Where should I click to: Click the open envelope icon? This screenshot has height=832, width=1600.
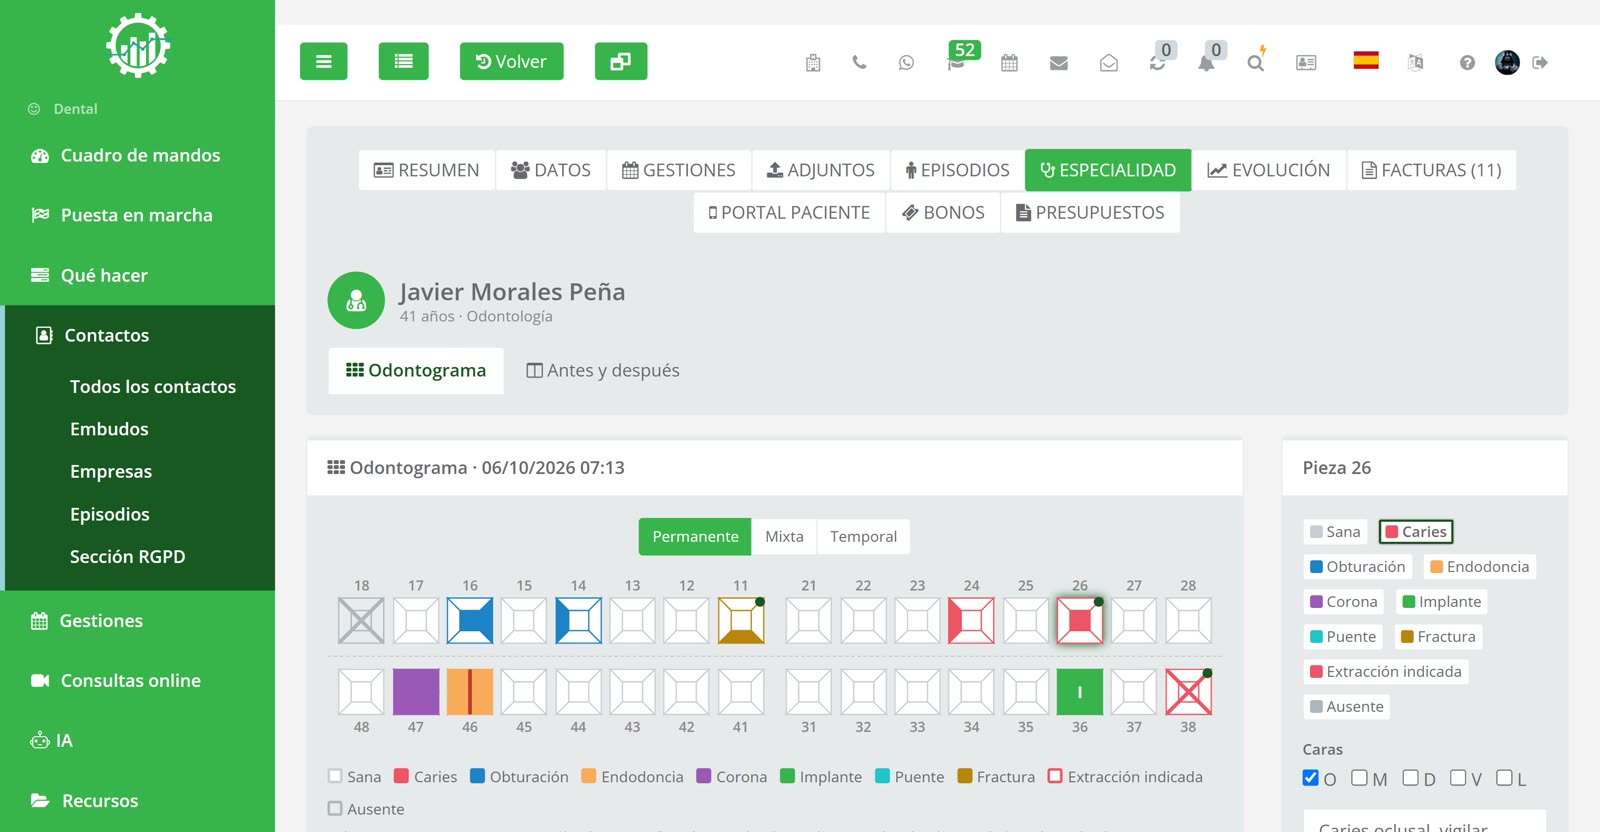click(x=1109, y=63)
